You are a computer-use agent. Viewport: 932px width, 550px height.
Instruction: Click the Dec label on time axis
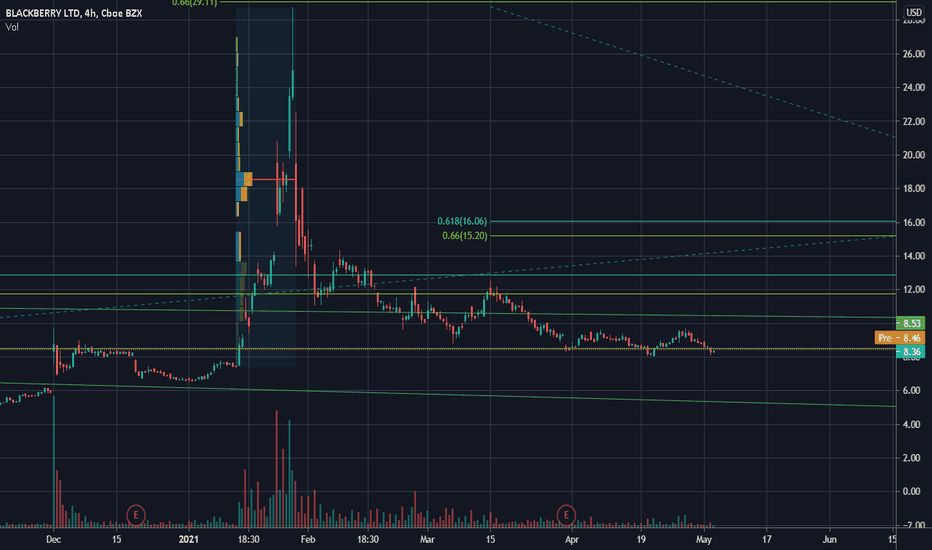point(53,540)
